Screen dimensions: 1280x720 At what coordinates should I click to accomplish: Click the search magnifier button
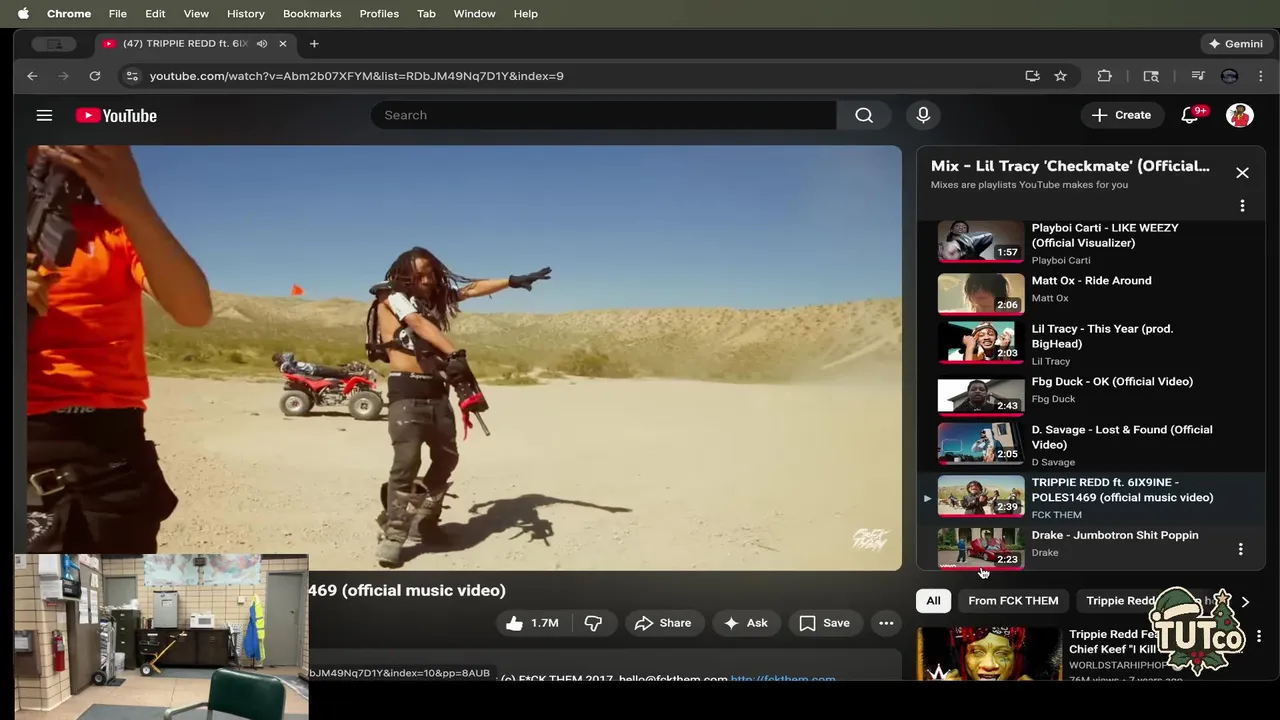coord(864,115)
